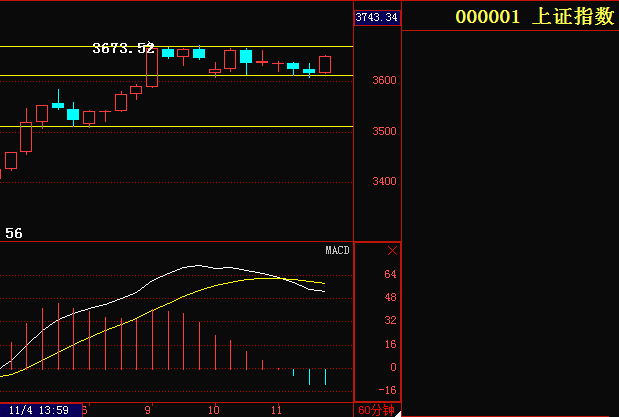Click the MACD indicator label
The image size is (619, 417).
[x=337, y=250]
